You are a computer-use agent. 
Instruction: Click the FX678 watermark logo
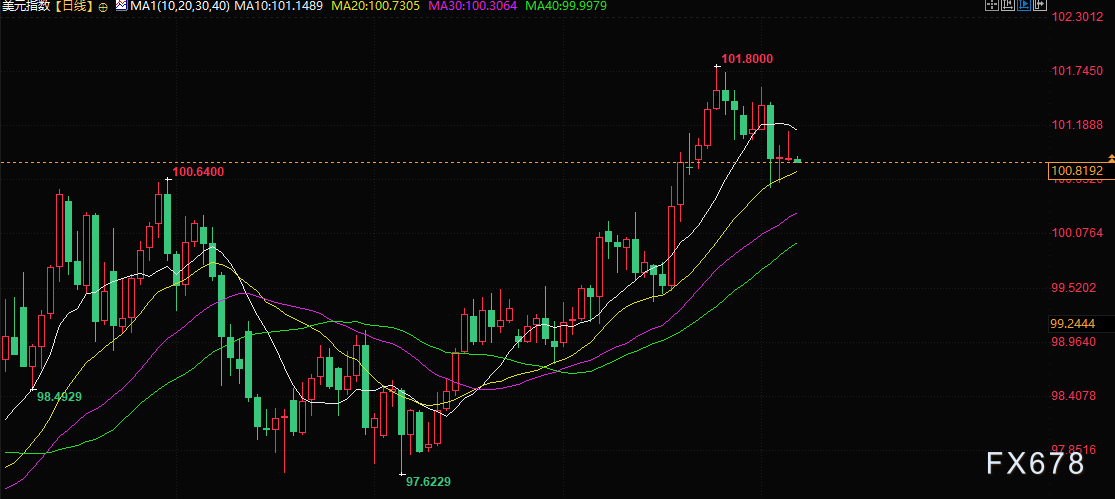point(1035,463)
